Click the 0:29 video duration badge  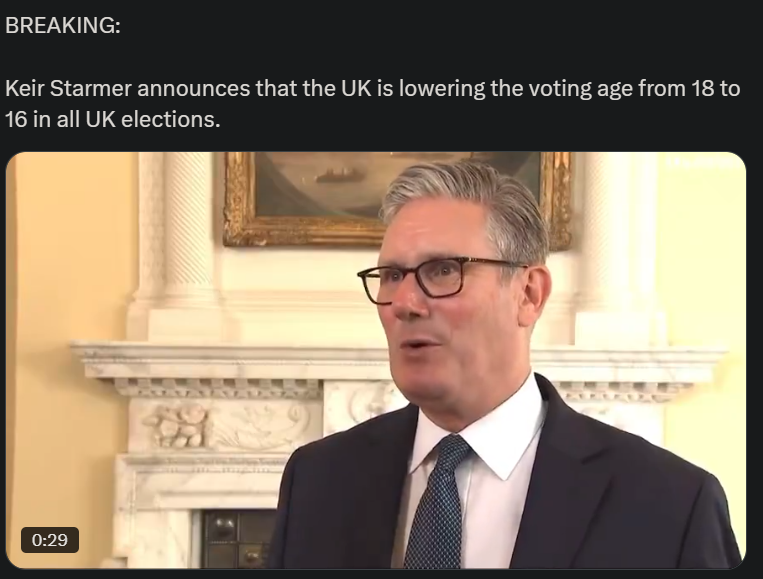point(50,540)
